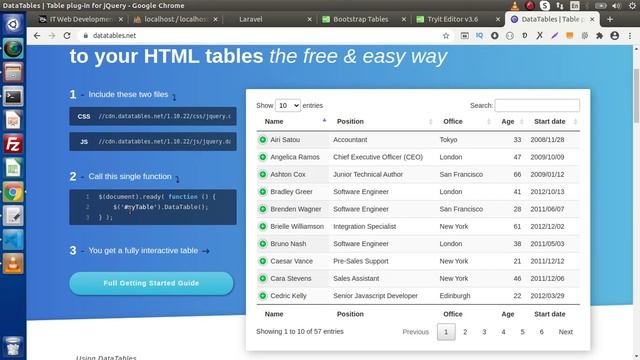Open the Show entries dropdown
Image resolution: width=640 pixels, height=360 pixels.
coord(288,105)
